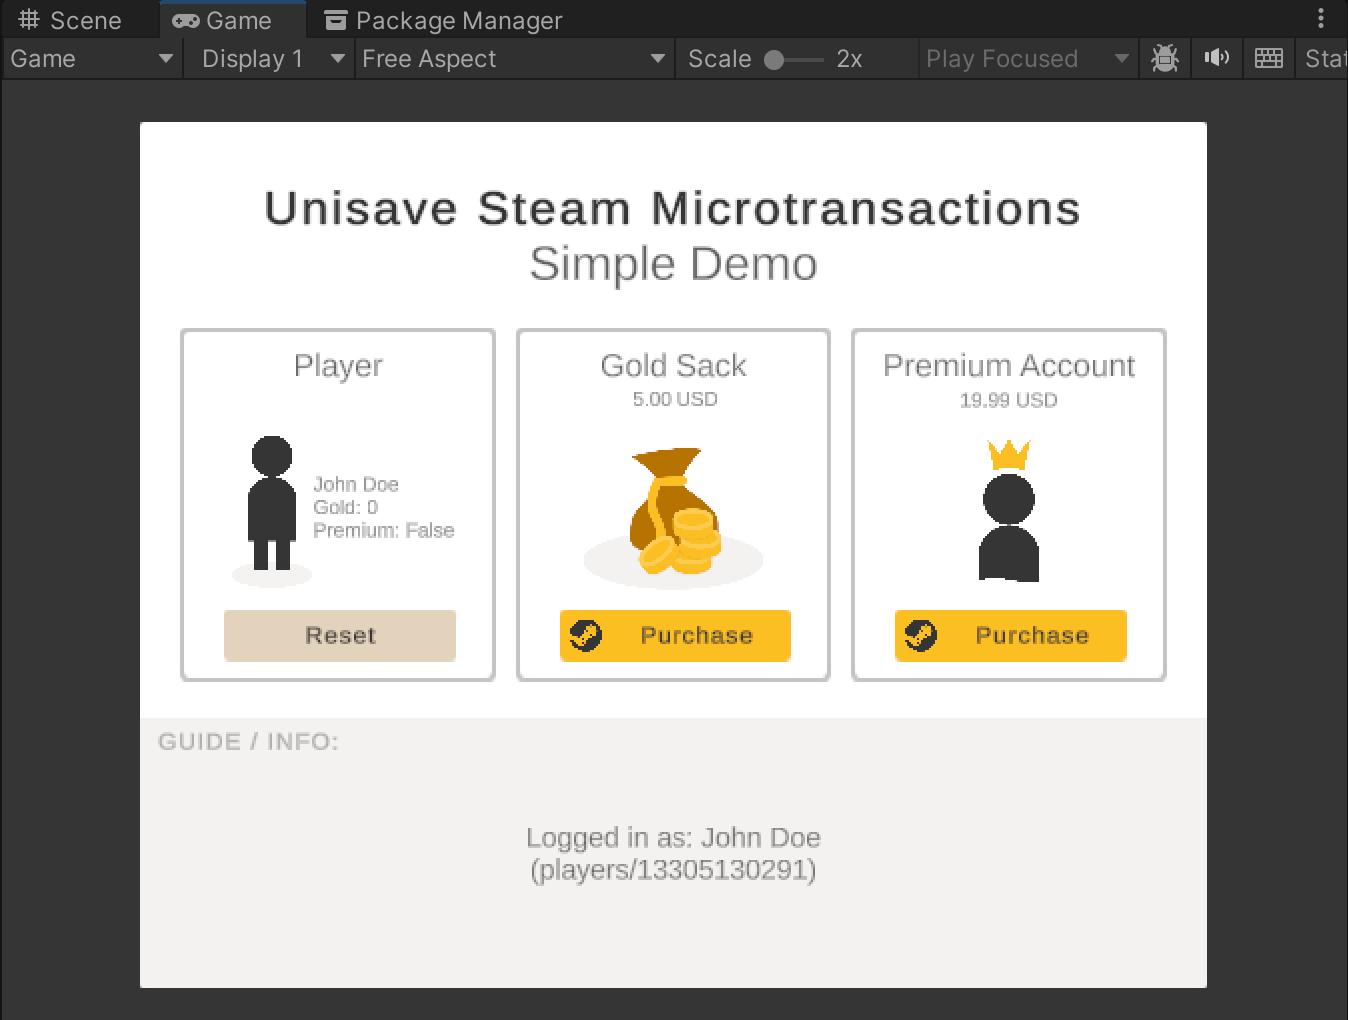Image resolution: width=1348 pixels, height=1020 pixels.
Task: Select the Game tab
Action: click(223, 20)
